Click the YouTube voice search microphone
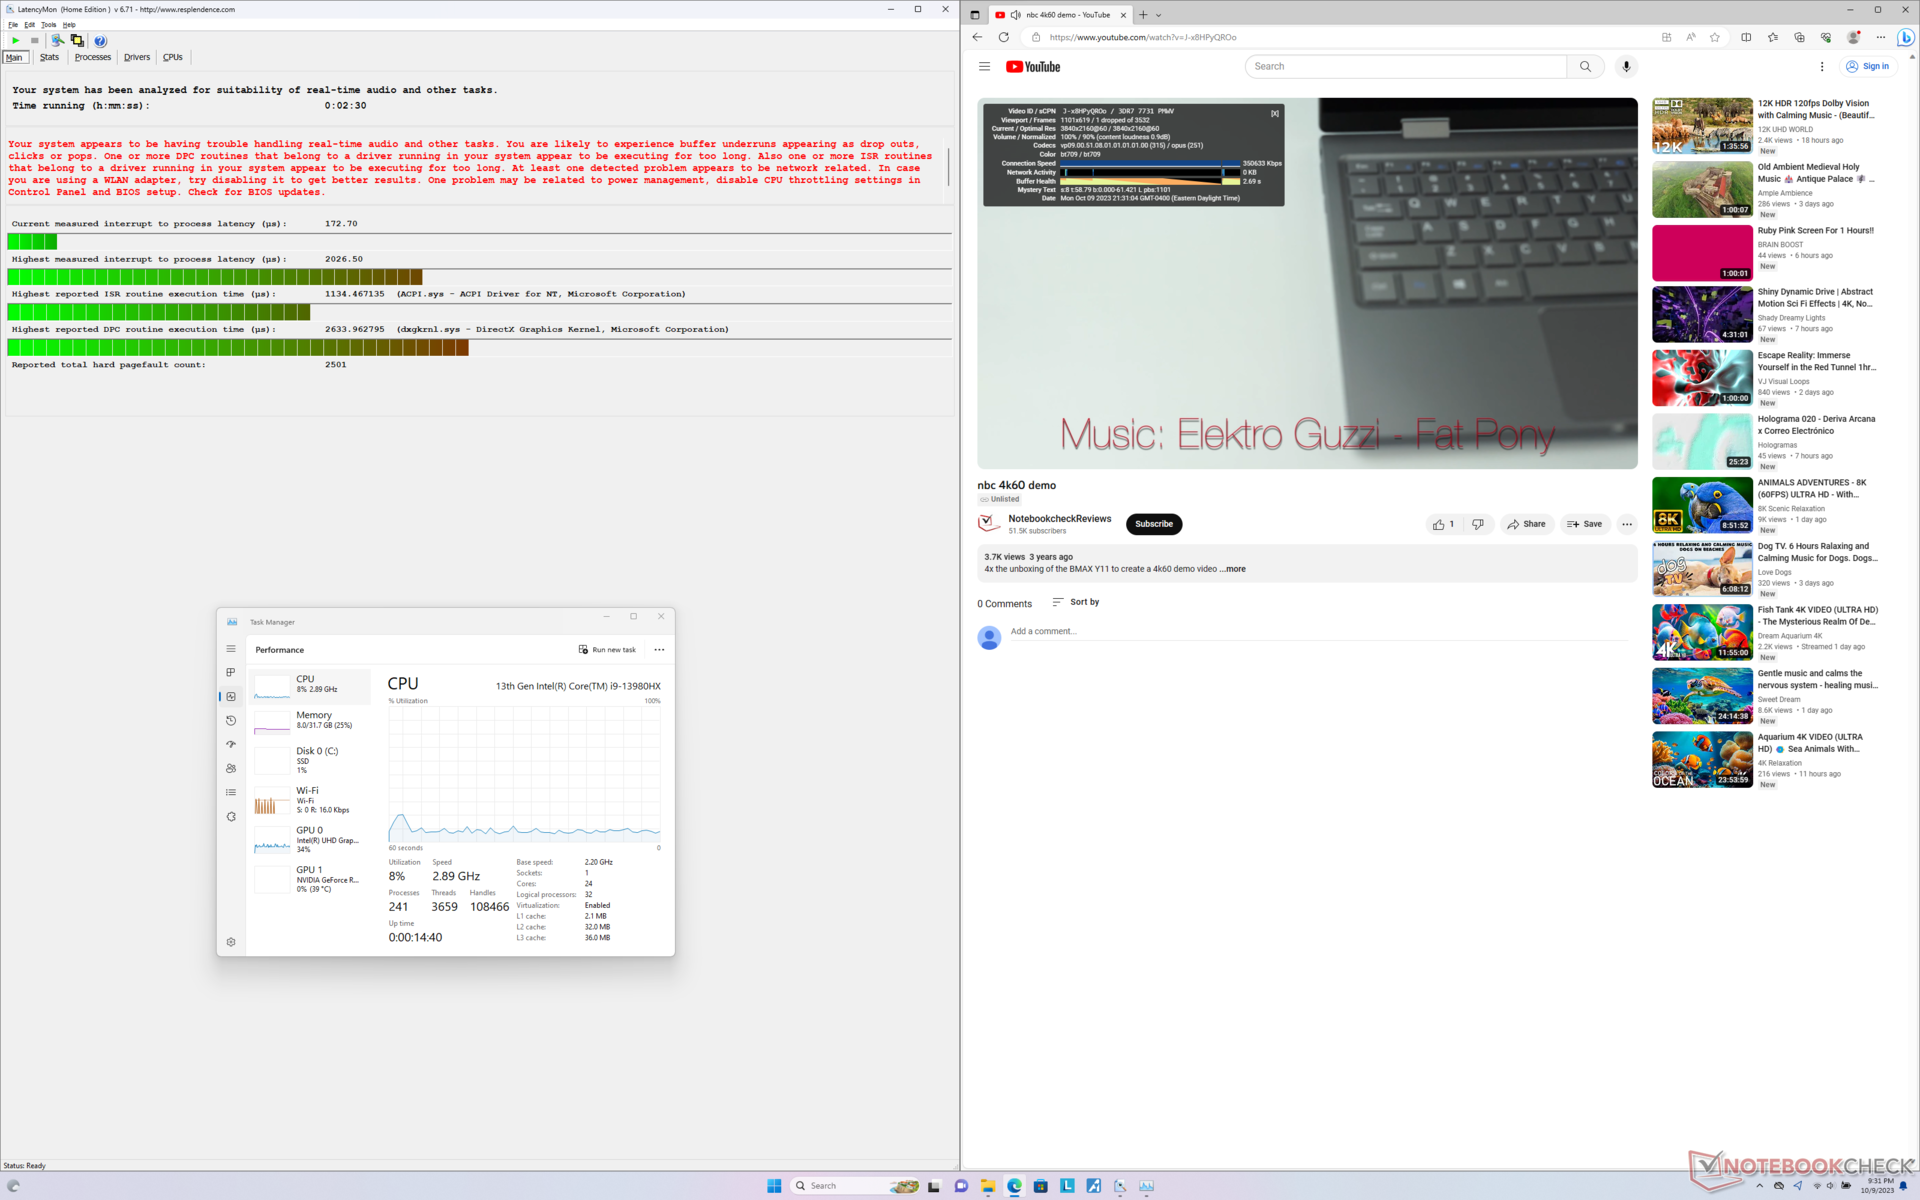 click(x=1626, y=67)
